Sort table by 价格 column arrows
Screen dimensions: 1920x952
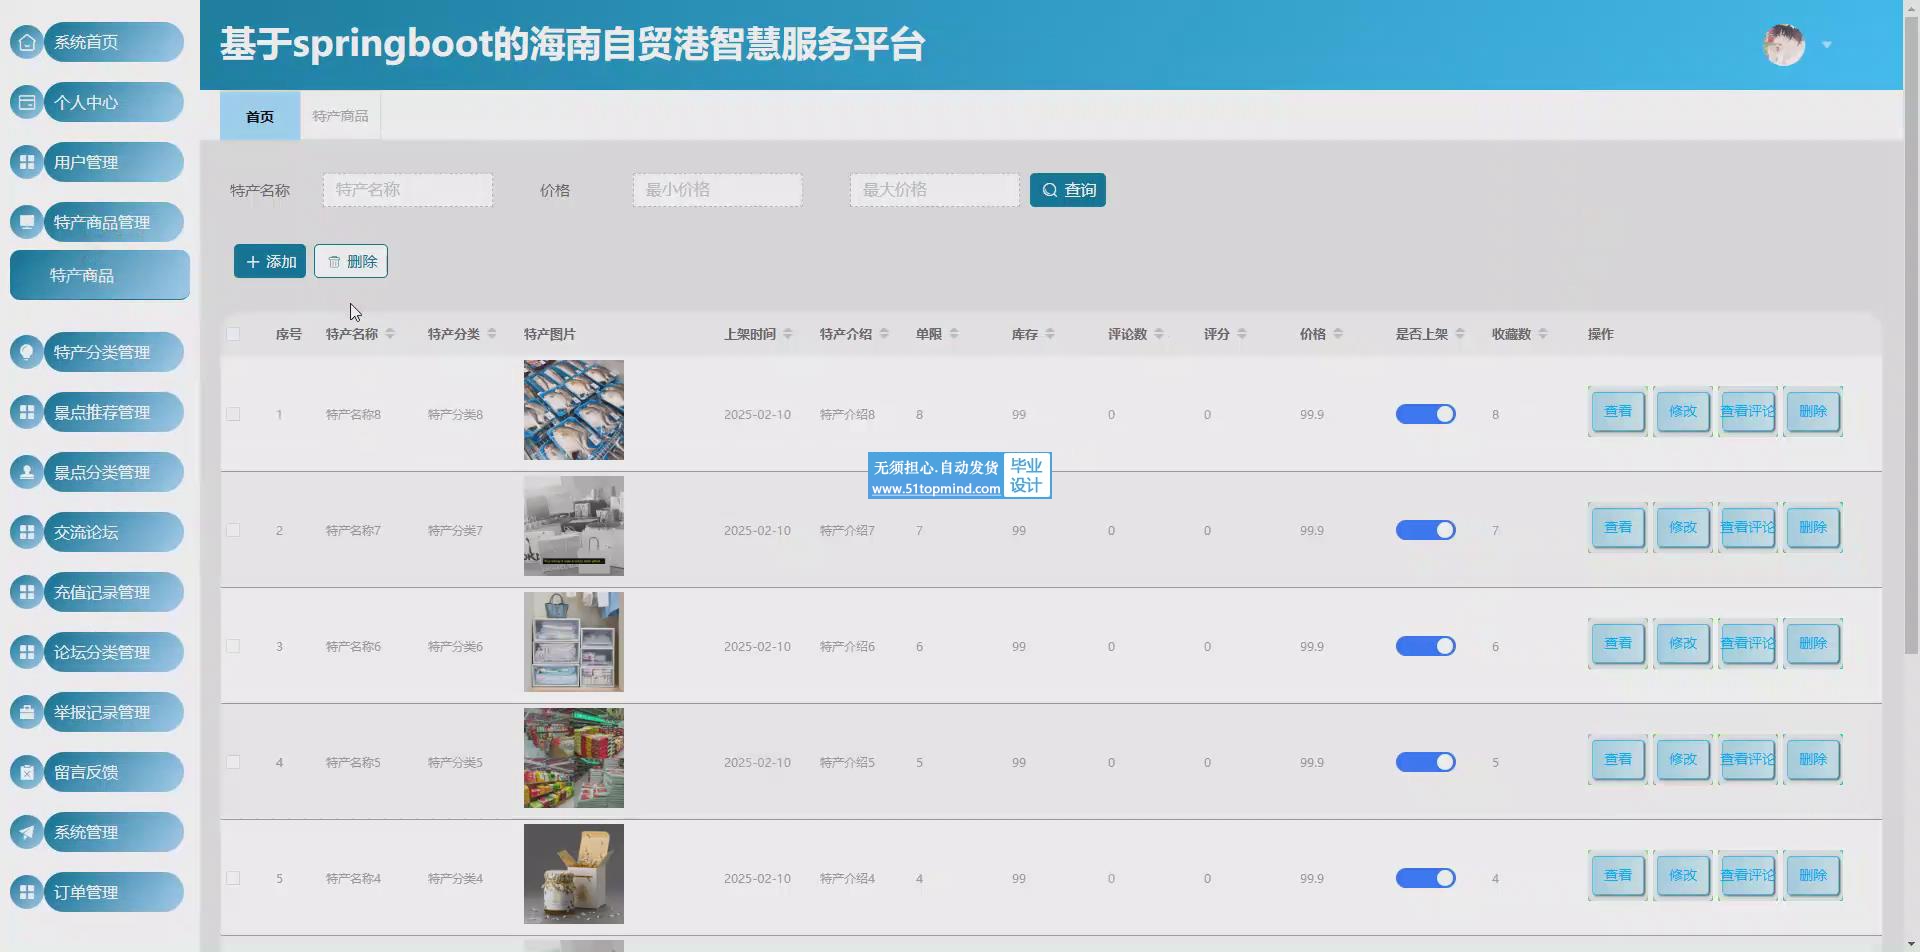tap(1338, 334)
